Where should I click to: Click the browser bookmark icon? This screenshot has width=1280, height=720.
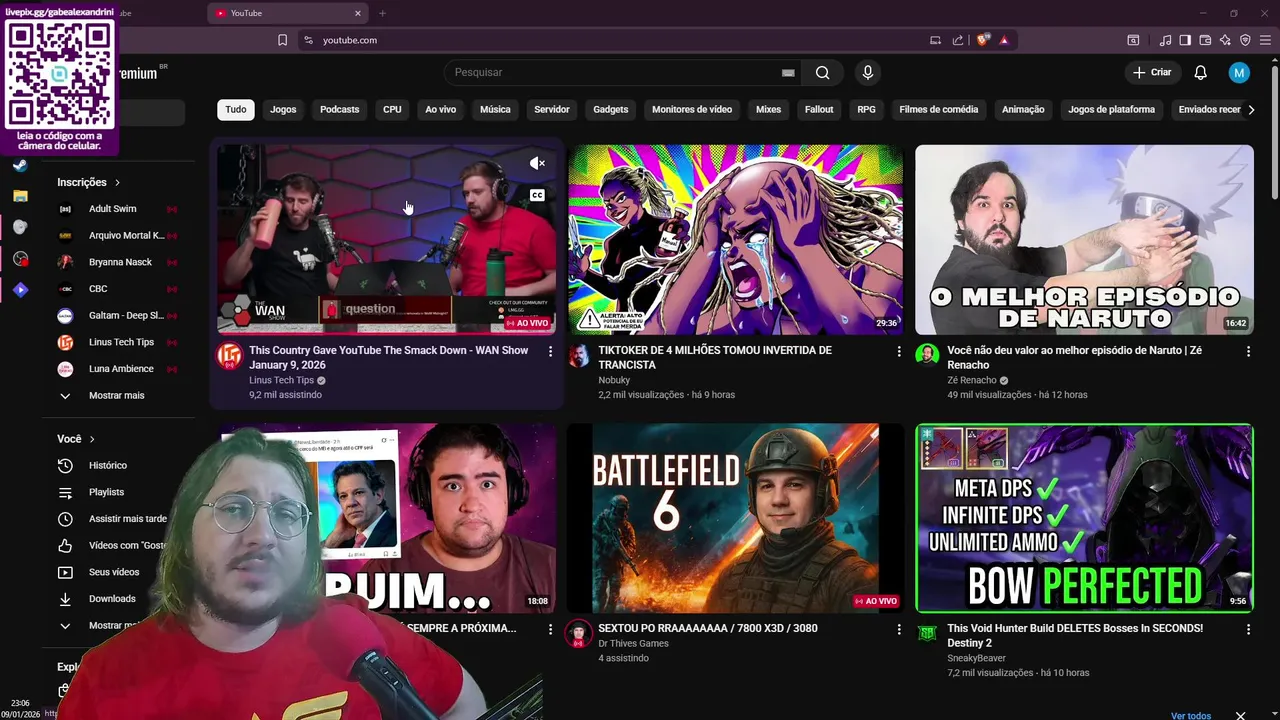[282, 40]
